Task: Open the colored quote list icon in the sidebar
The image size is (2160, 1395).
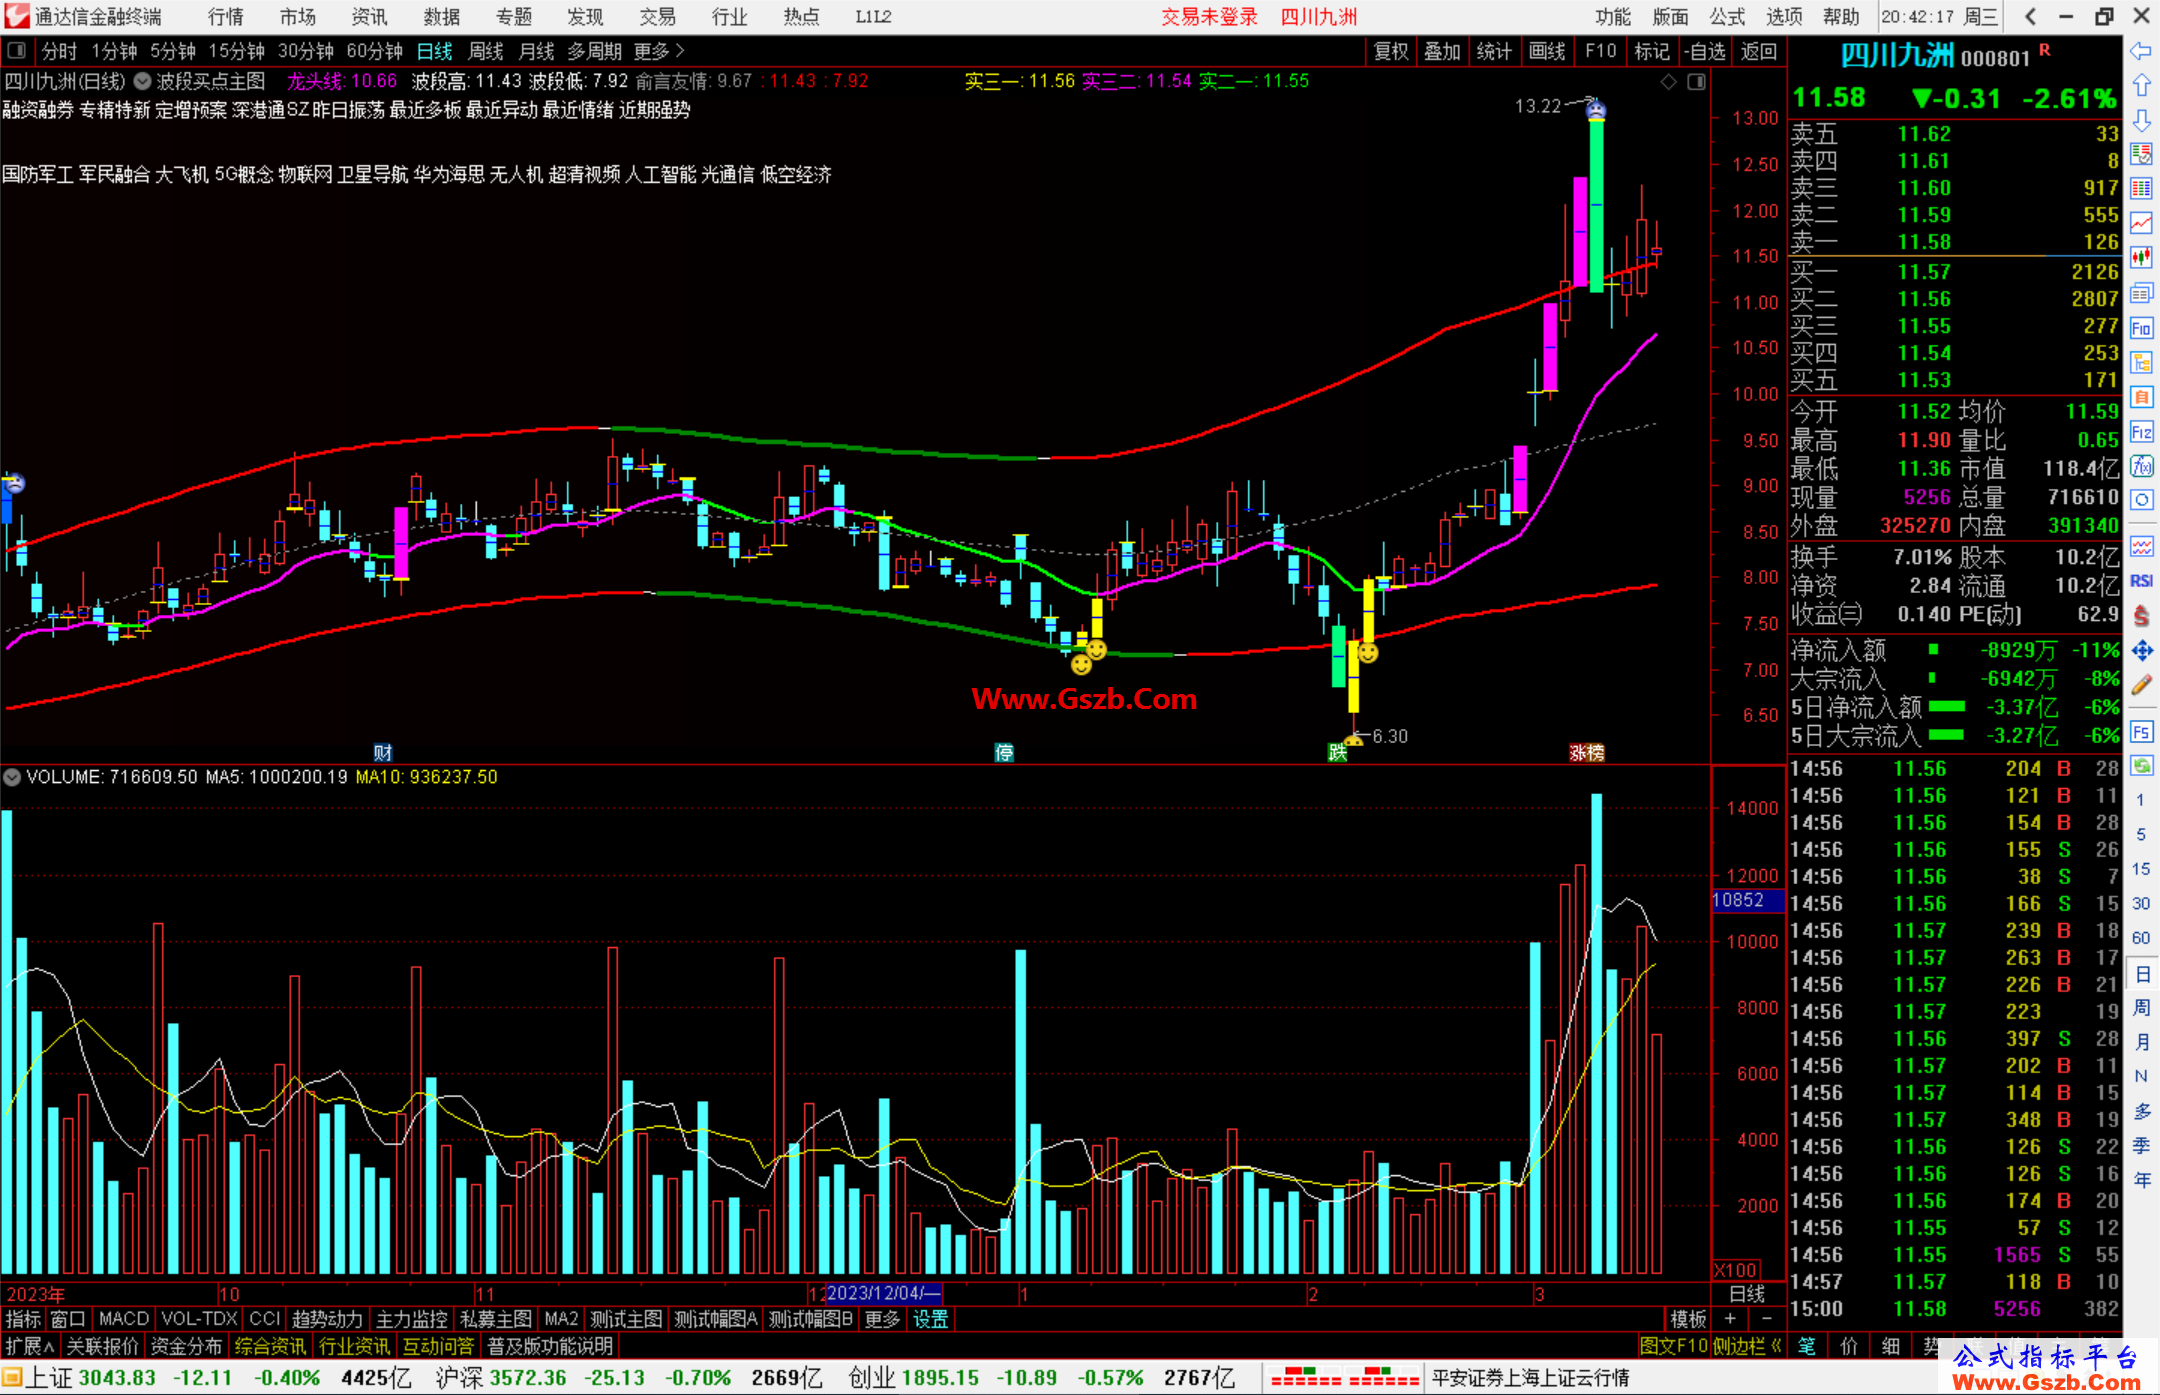Action: 2141,154
